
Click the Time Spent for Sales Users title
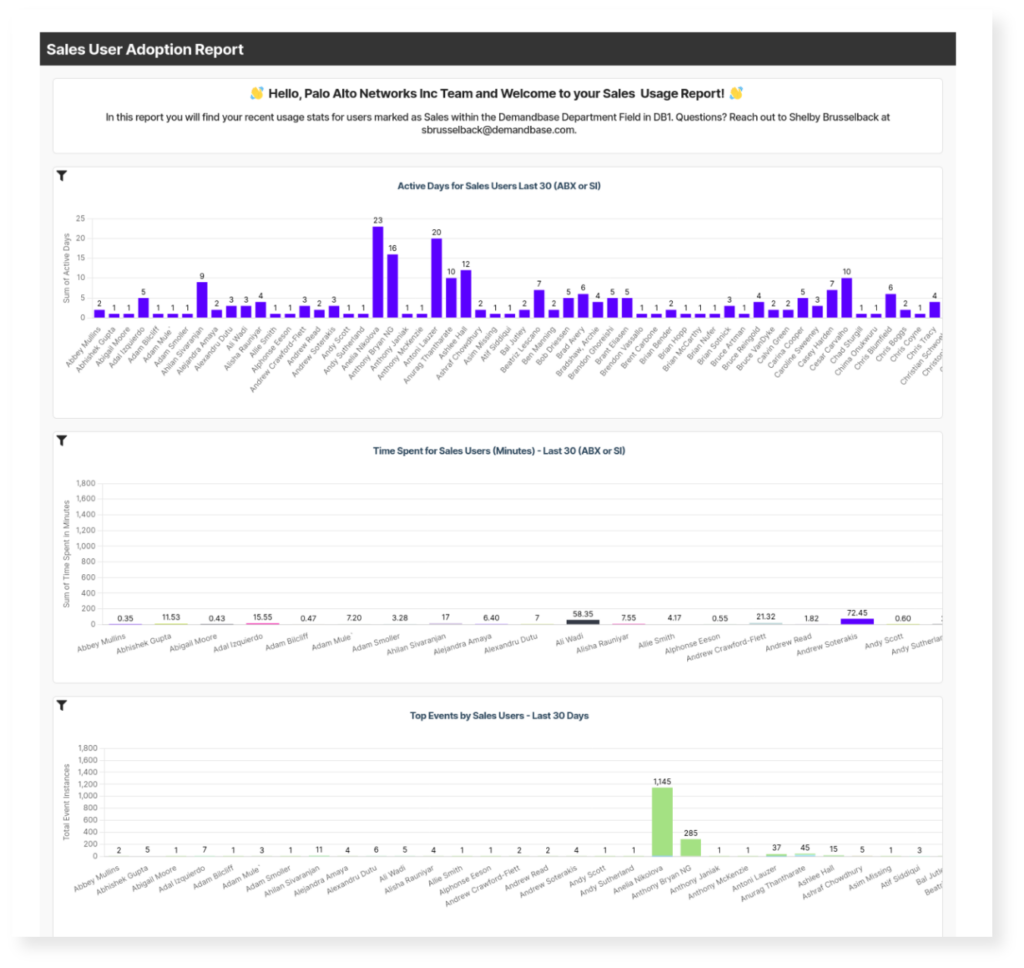[x=498, y=450]
